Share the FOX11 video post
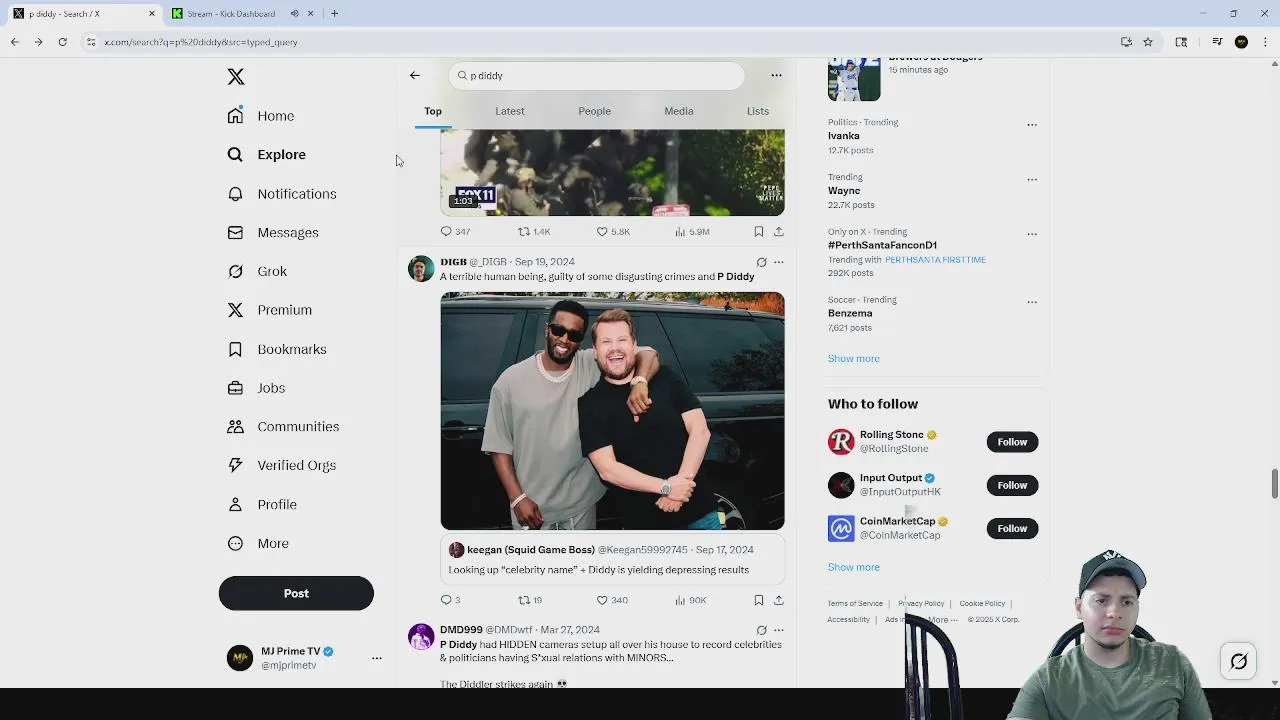Image resolution: width=1280 pixels, height=720 pixels. point(779,231)
